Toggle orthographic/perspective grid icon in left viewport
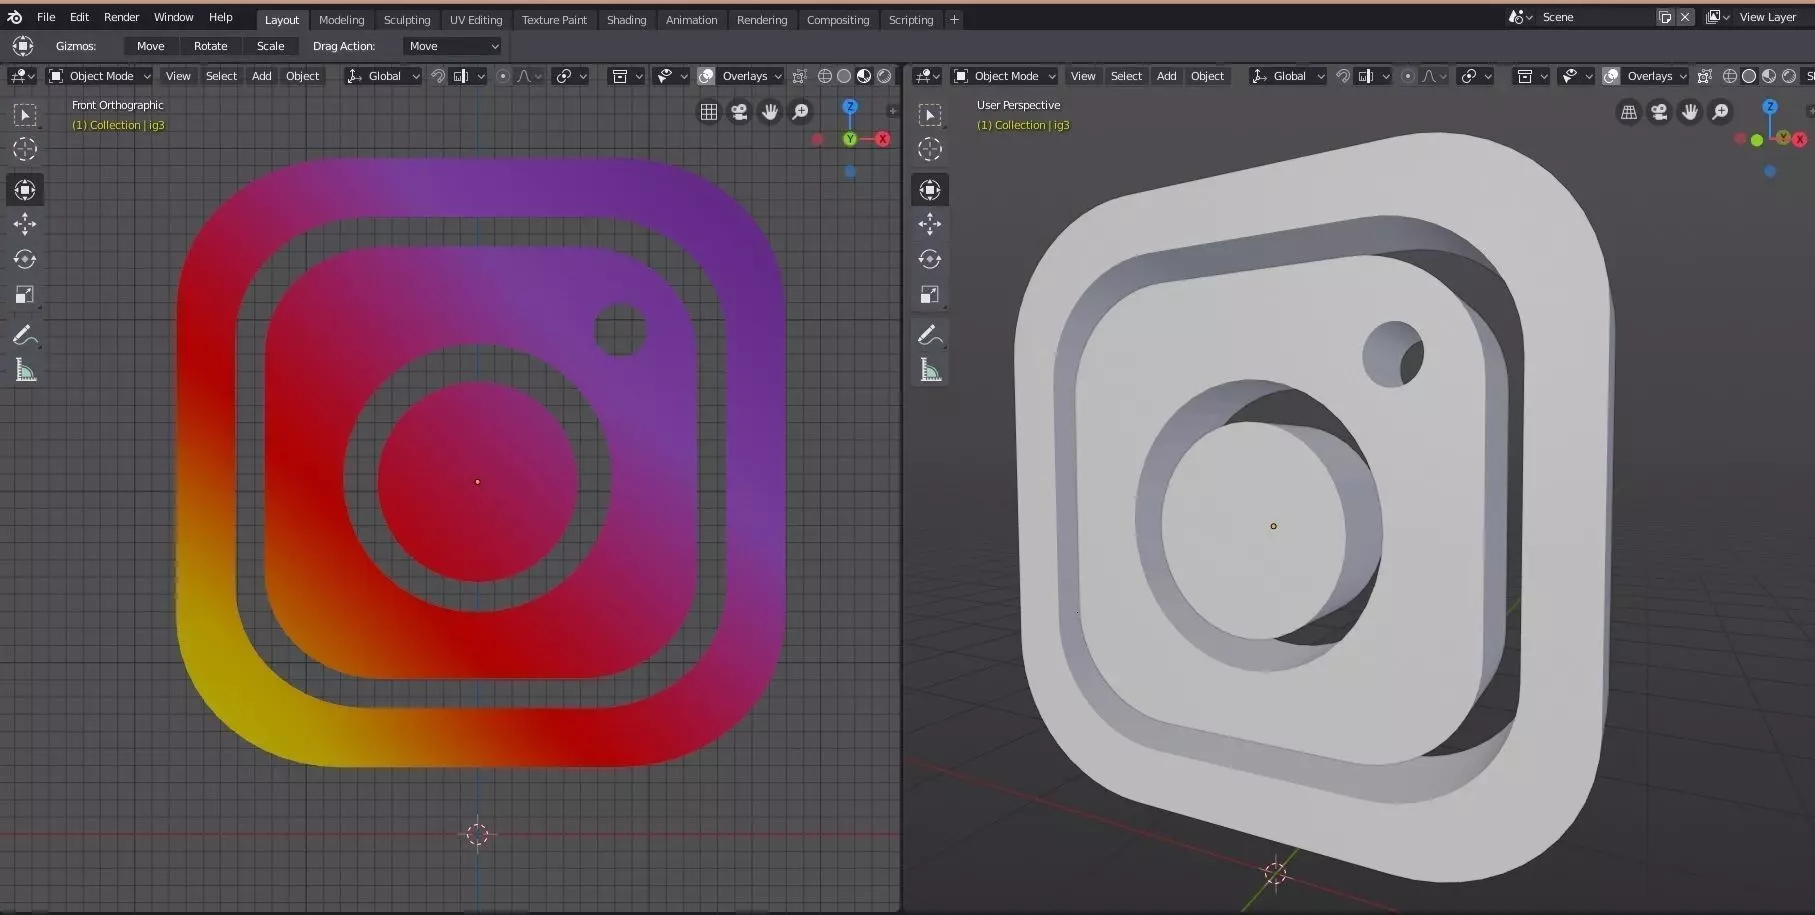The width and height of the screenshot is (1815, 915). tap(709, 112)
